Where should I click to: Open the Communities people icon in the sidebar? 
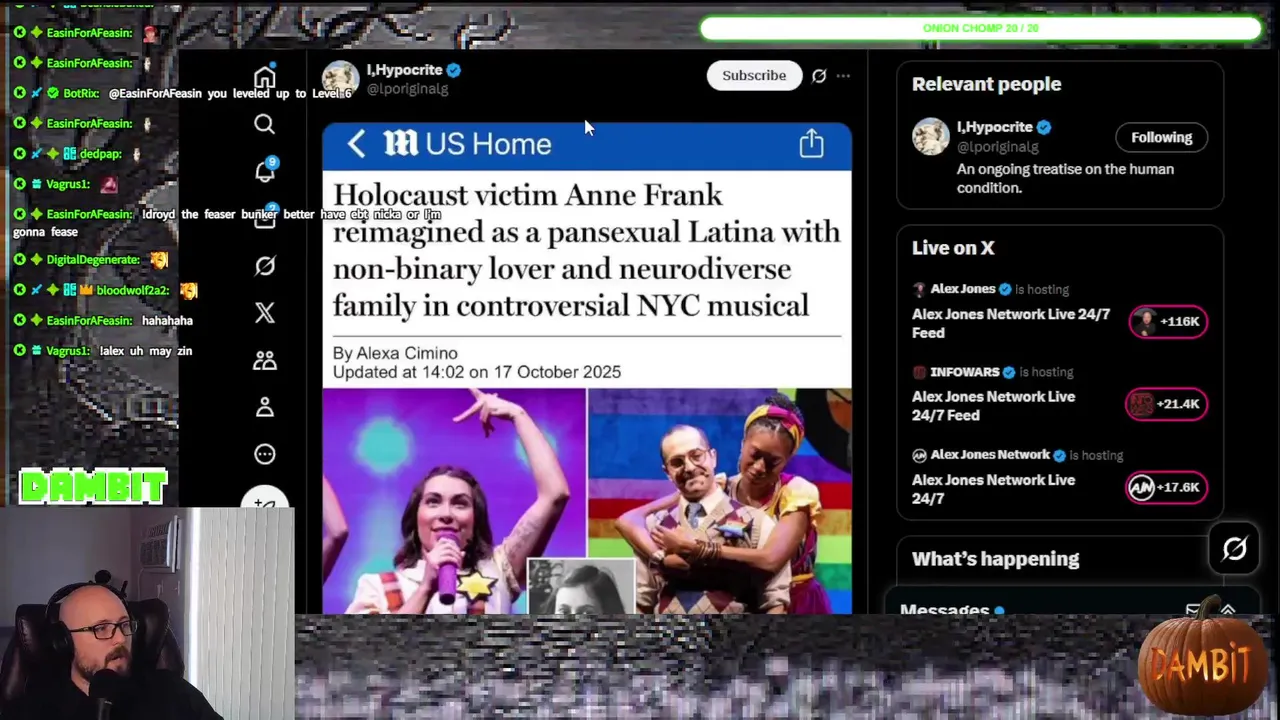[264, 360]
